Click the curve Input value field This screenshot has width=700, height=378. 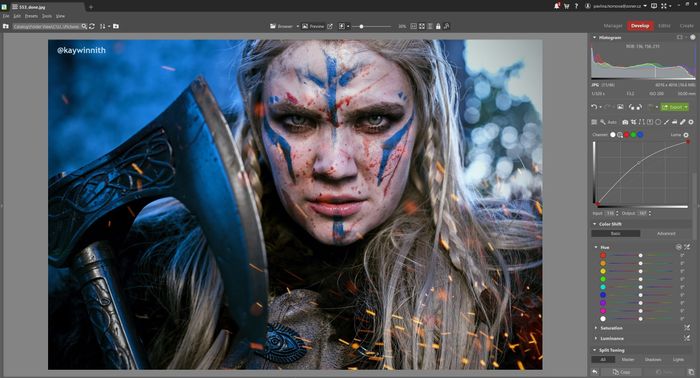point(610,213)
